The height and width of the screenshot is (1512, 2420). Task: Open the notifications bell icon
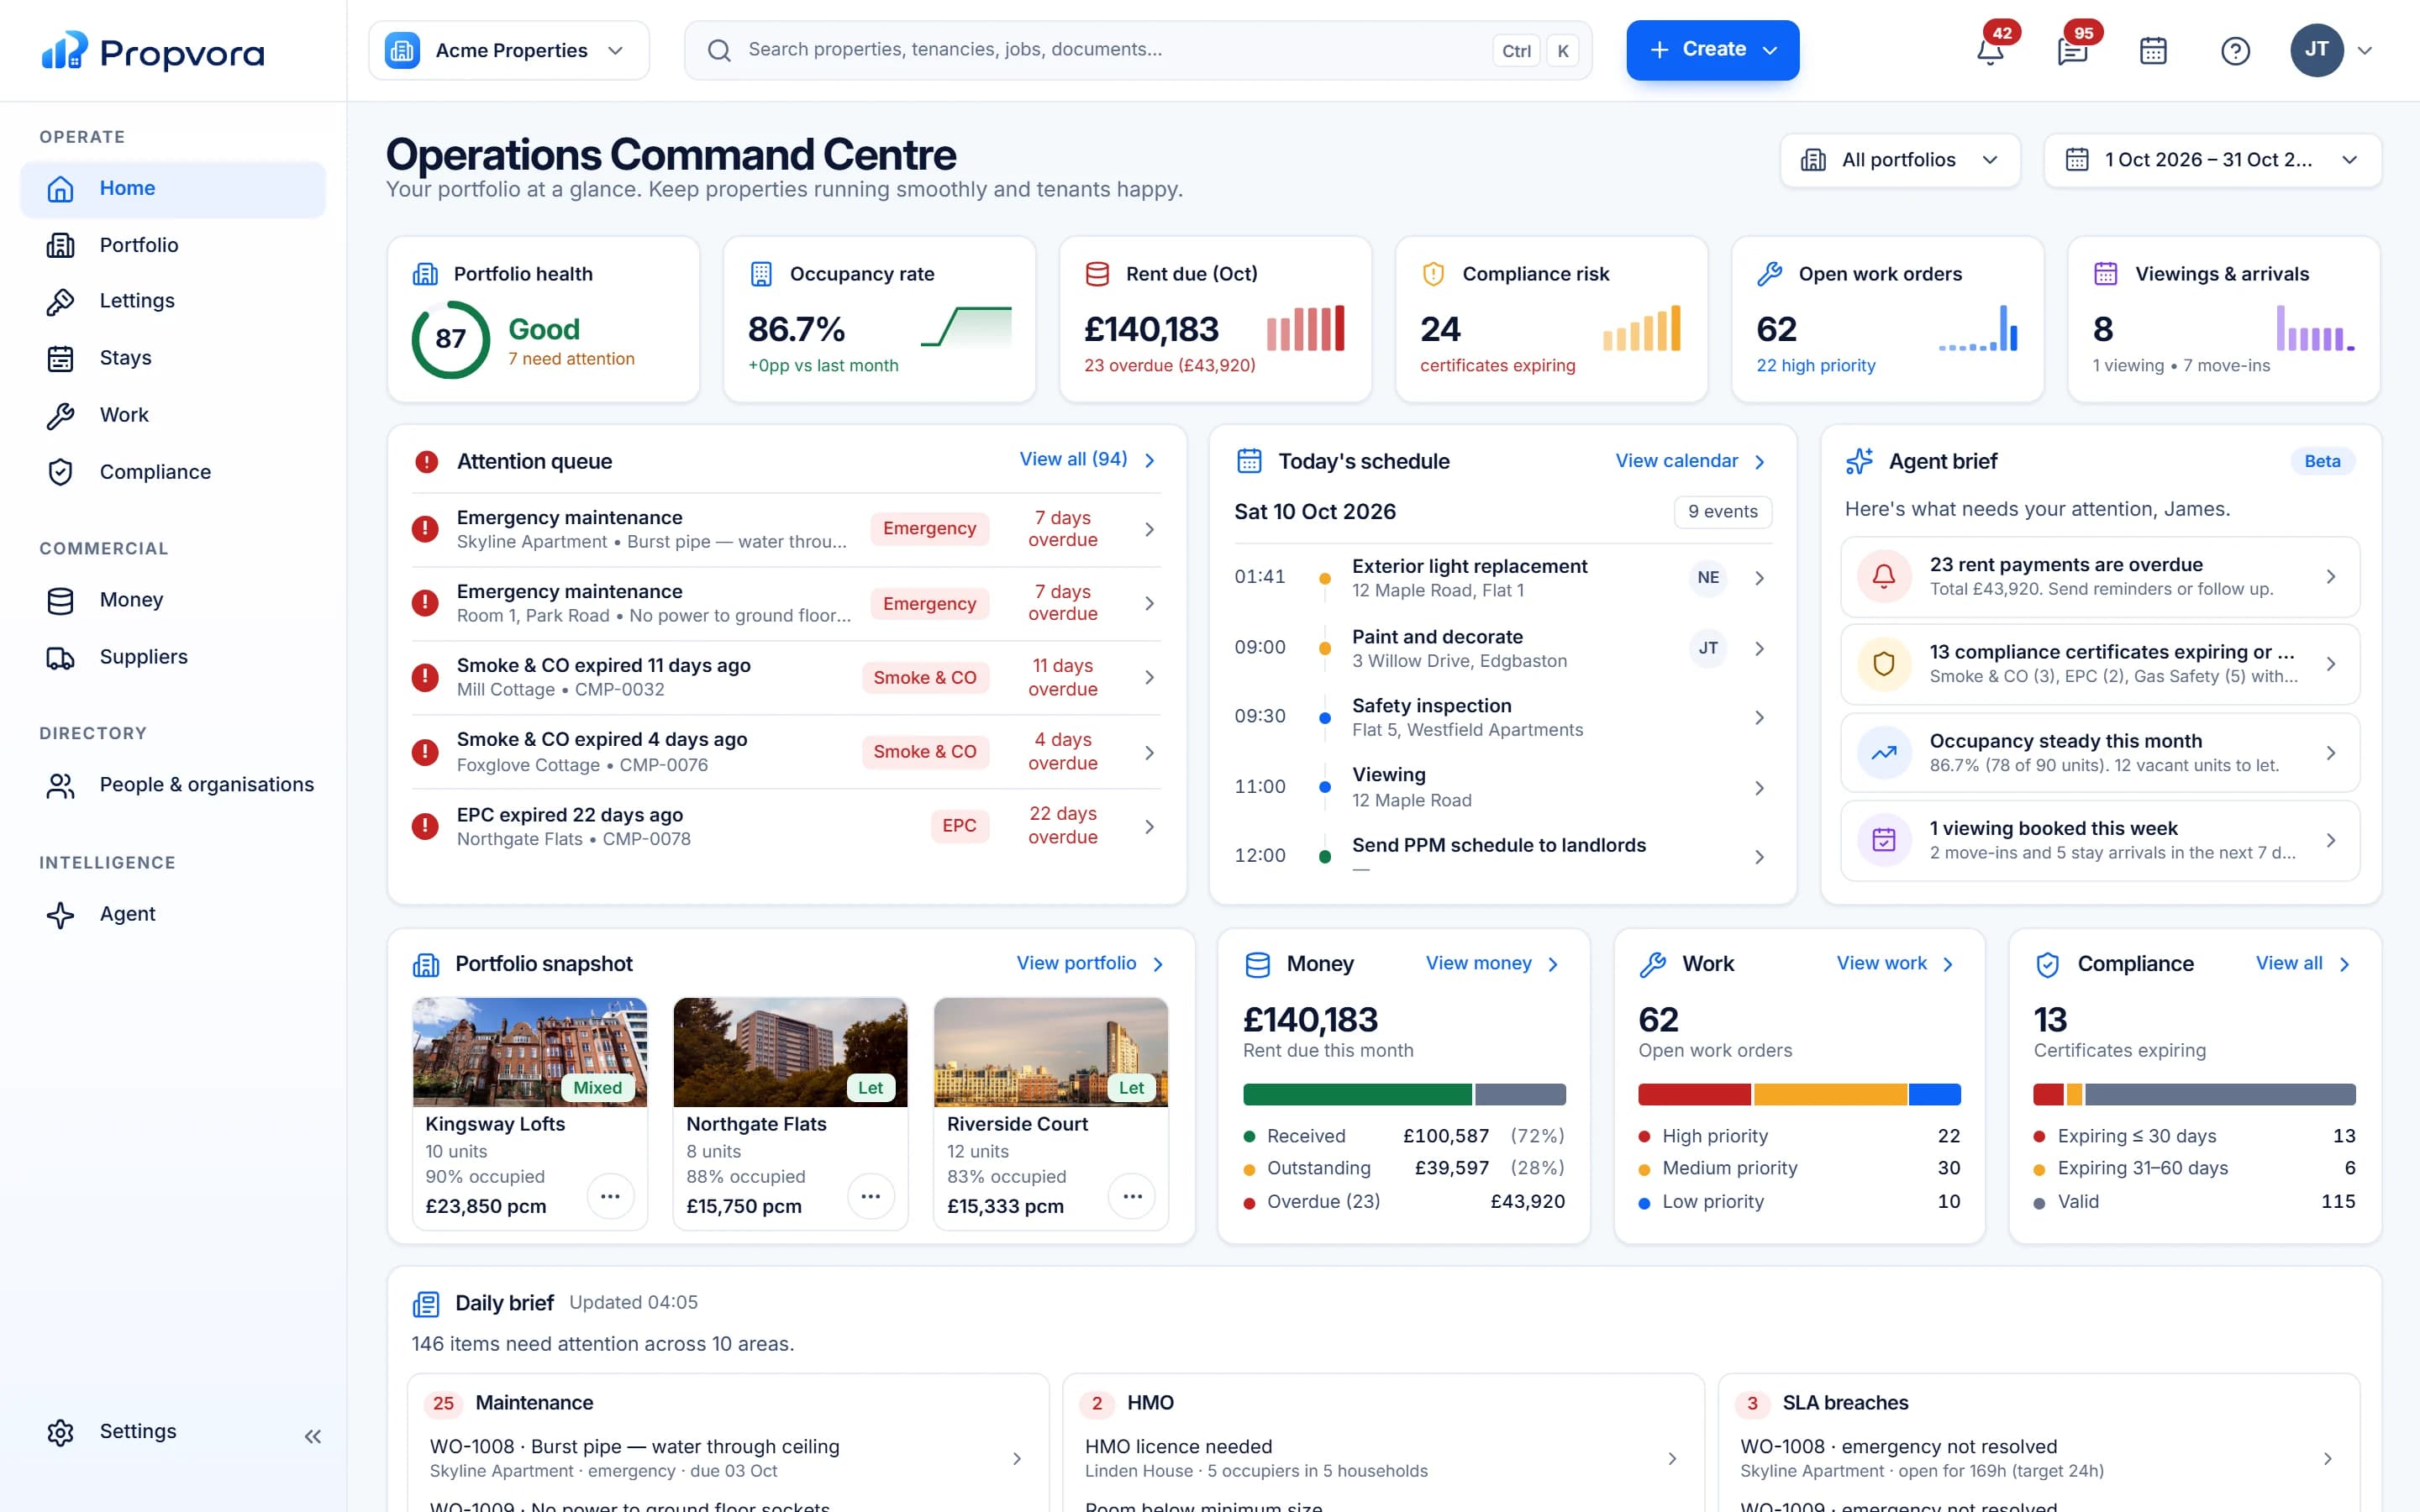pyautogui.click(x=1990, y=50)
